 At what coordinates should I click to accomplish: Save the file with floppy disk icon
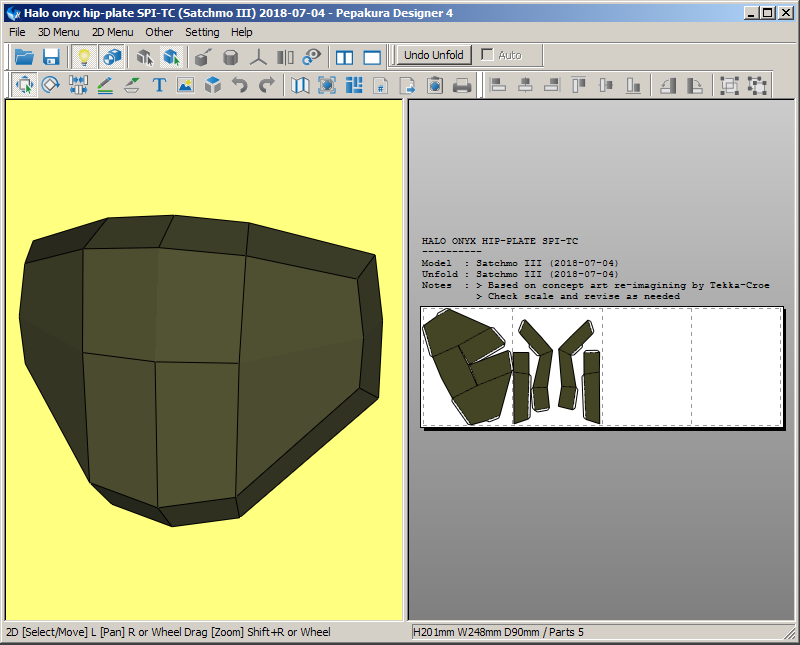[x=51, y=57]
